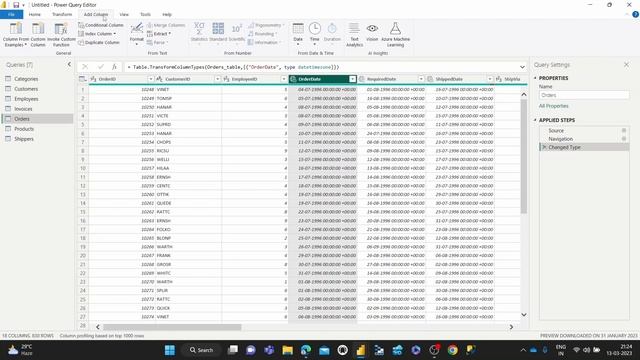Image resolution: width=640 pixels, height=360 pixels.
Task: Click CustomerID data type icon
Action: tap(159, 79)
